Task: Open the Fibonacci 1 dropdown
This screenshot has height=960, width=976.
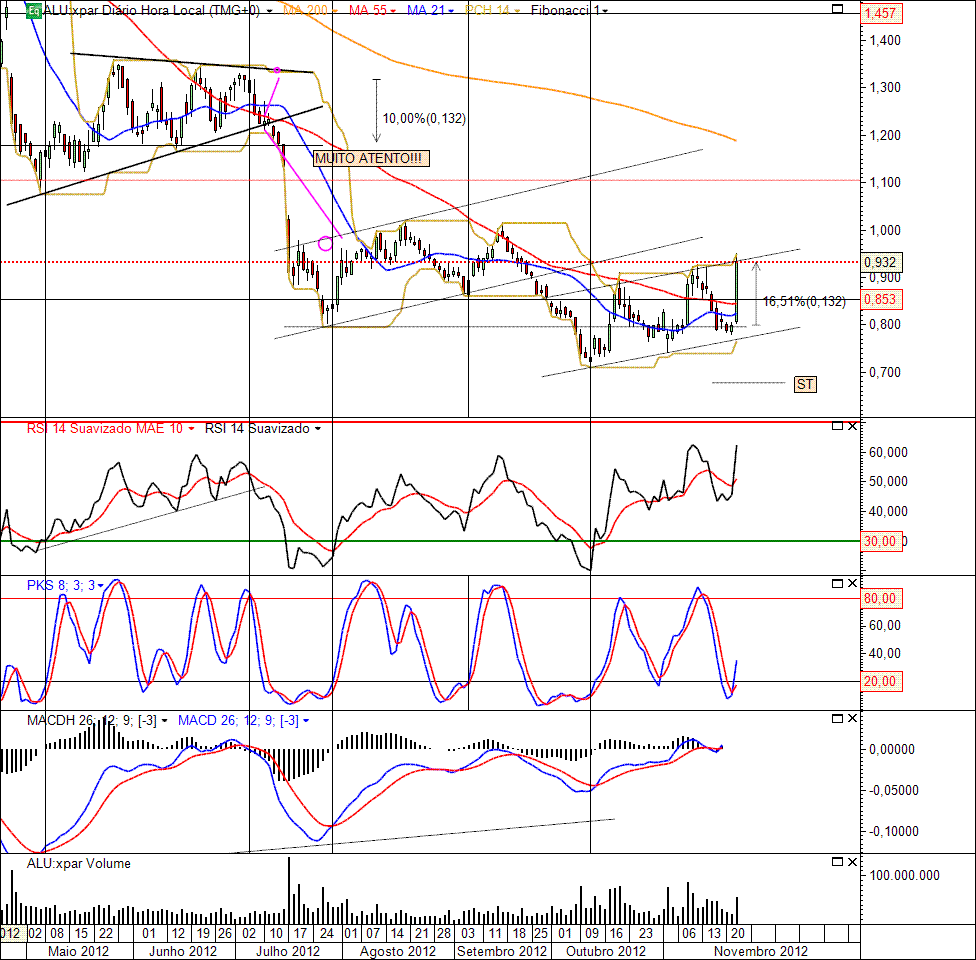Action: [x=605, y=11]
